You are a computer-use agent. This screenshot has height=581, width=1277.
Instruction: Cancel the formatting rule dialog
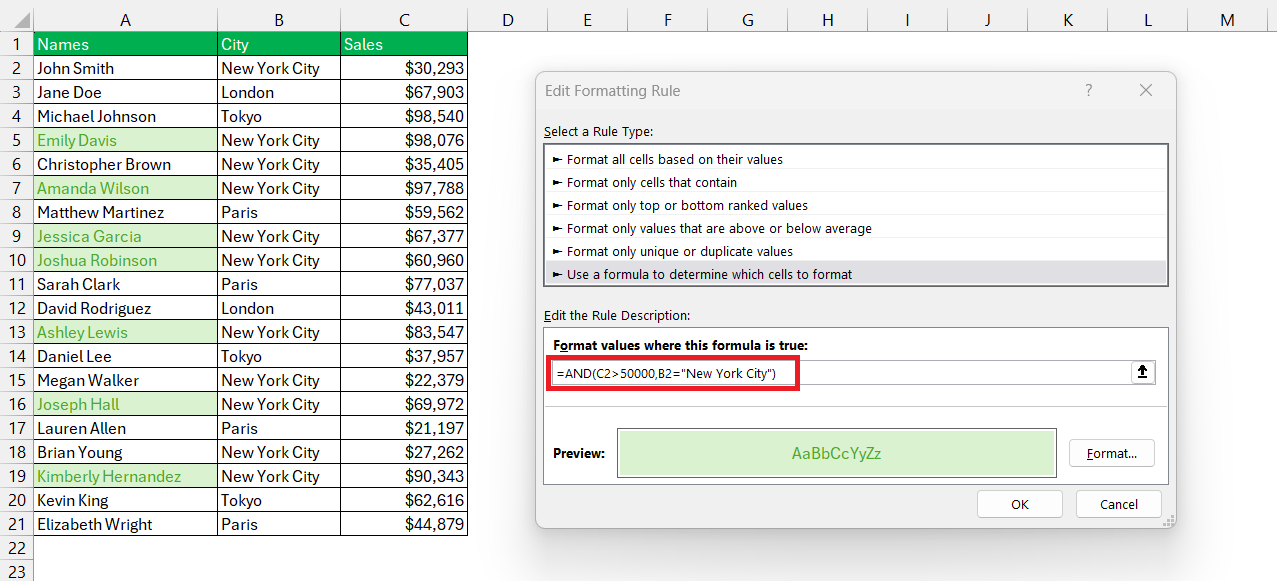click(1119, 504)
